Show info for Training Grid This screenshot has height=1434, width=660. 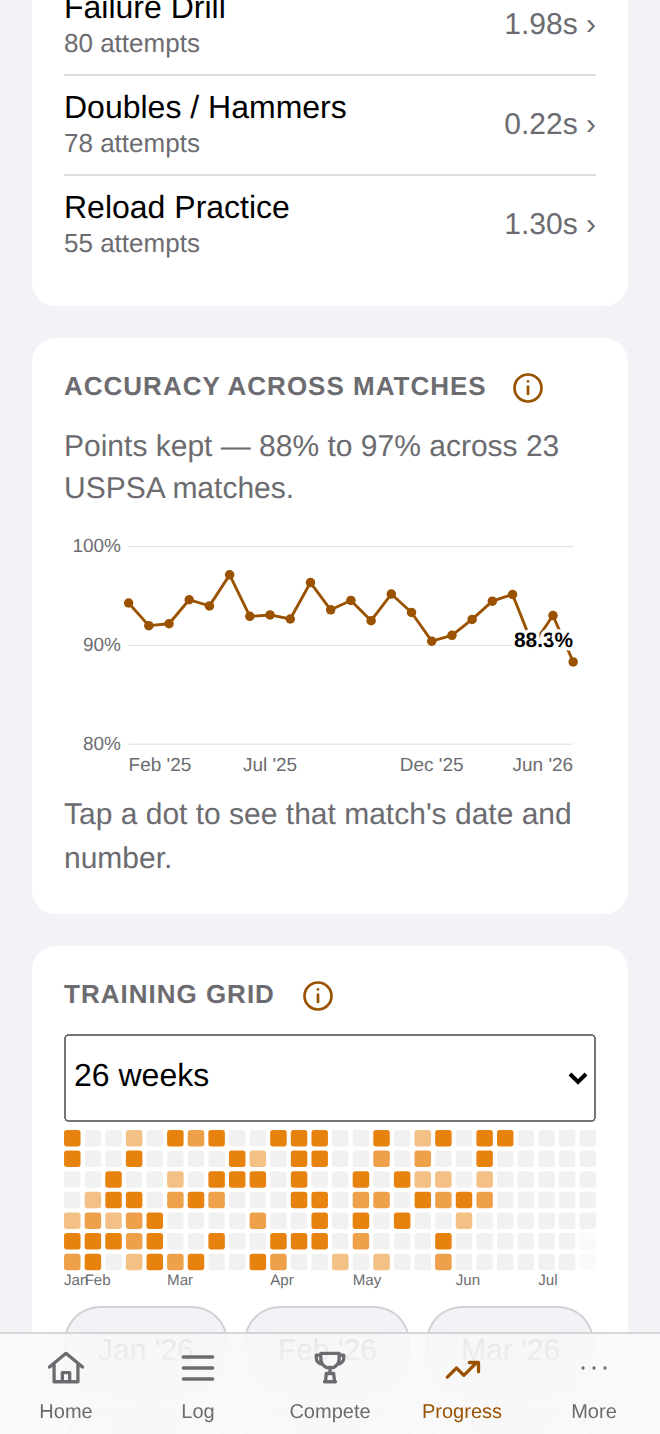point(318,996)
